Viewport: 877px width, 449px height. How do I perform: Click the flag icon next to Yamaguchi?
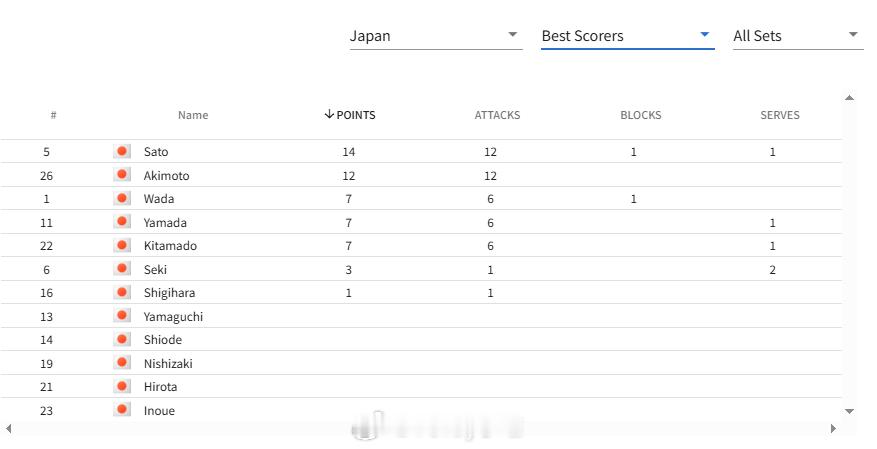tap(122, 316)
